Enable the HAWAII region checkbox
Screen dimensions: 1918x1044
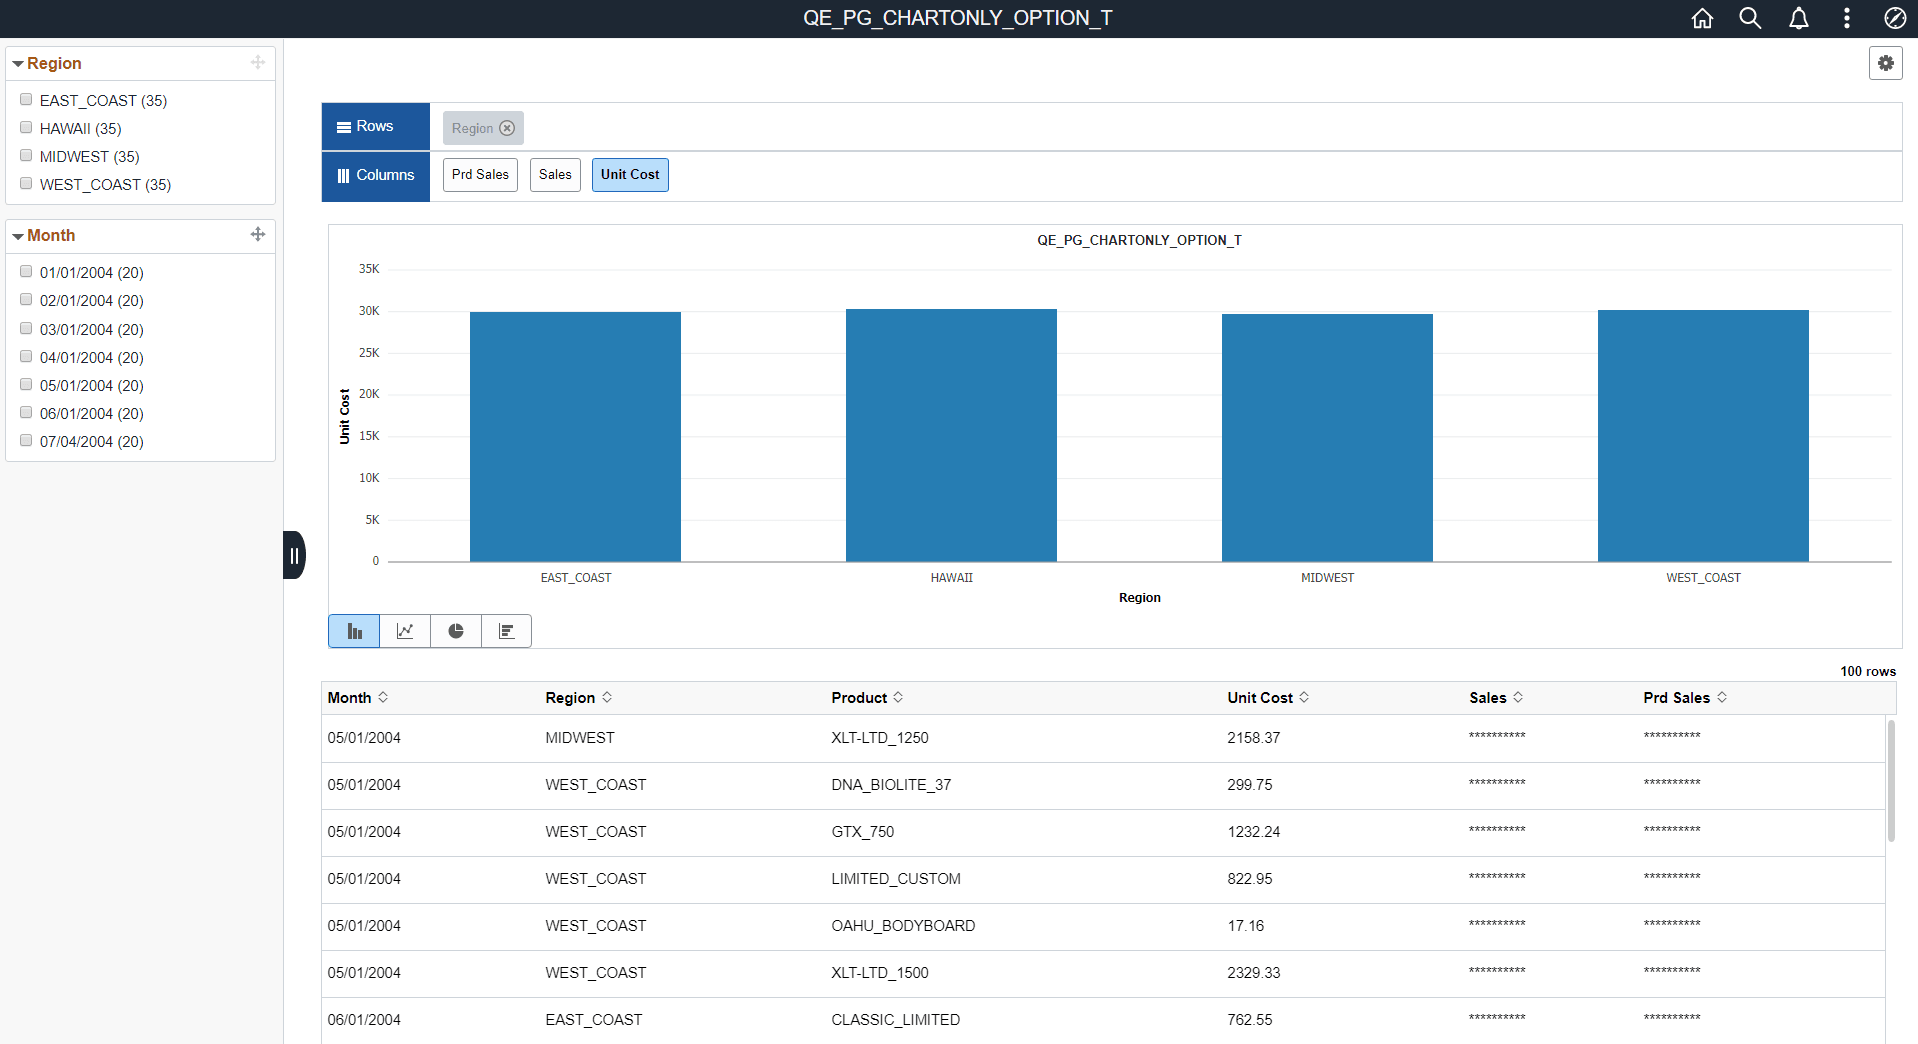25,125
